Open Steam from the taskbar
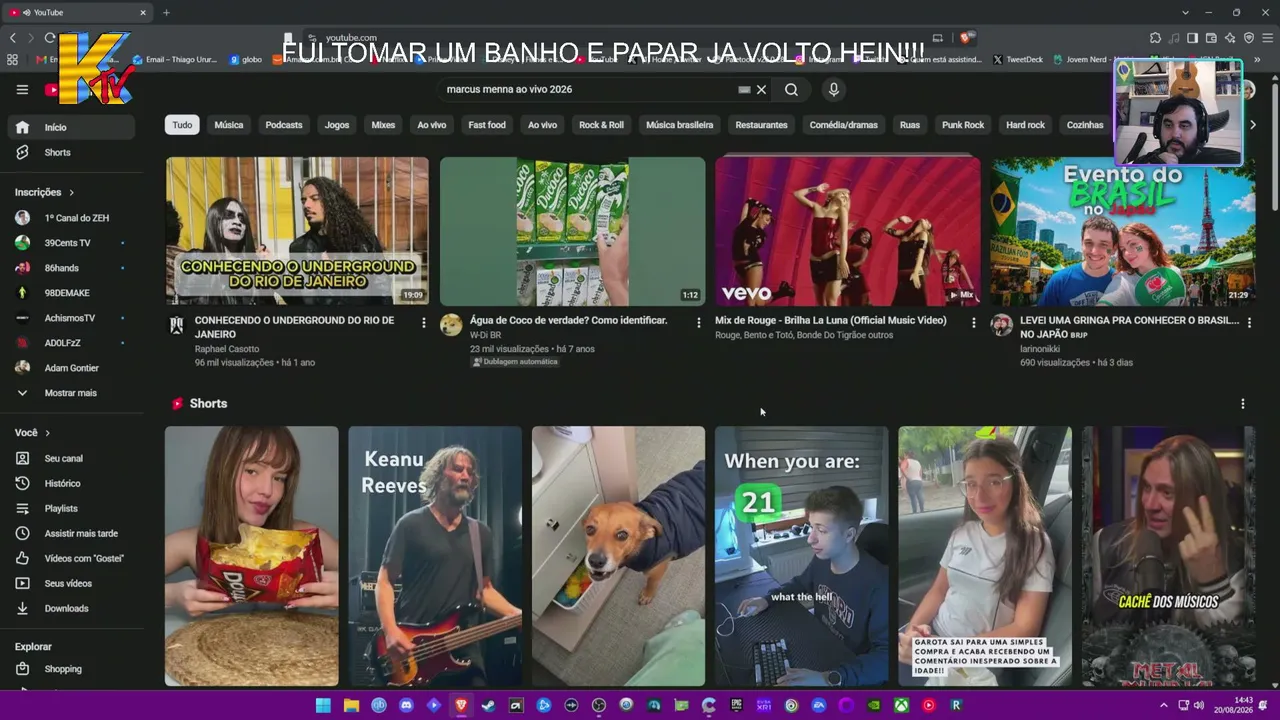 pos(488,705)
